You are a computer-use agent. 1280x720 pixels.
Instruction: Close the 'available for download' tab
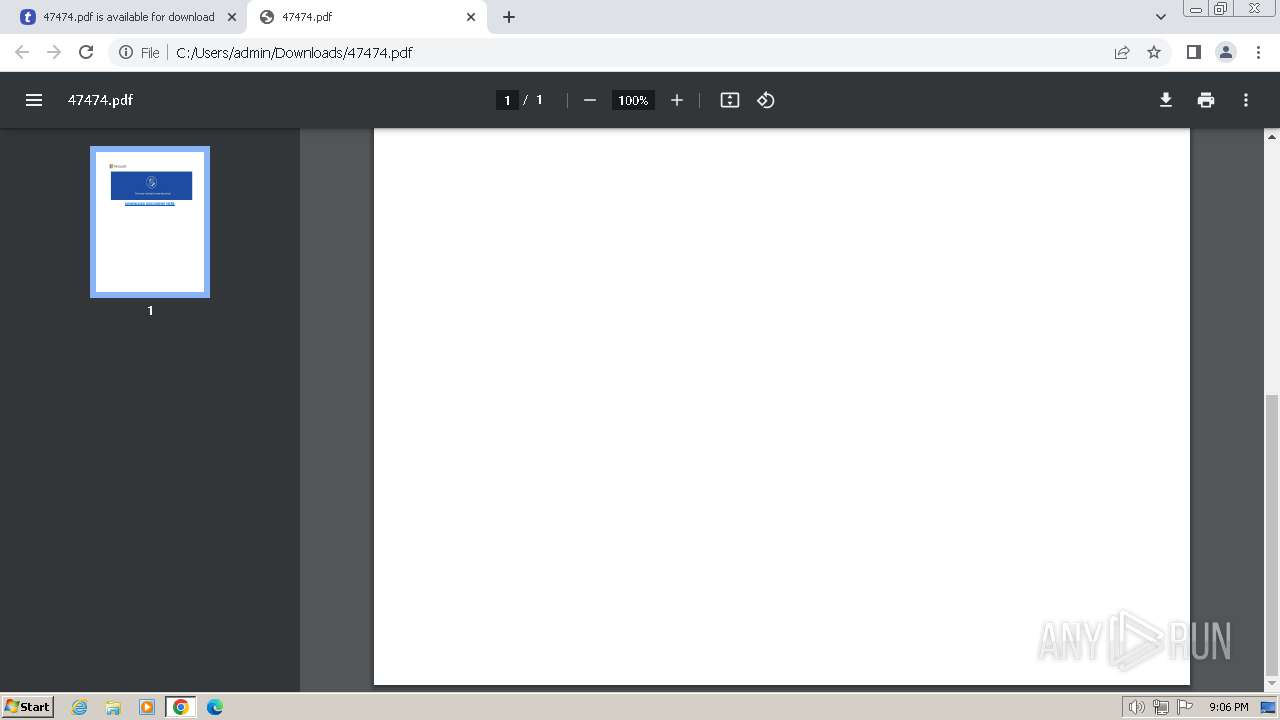click(232, 17)
